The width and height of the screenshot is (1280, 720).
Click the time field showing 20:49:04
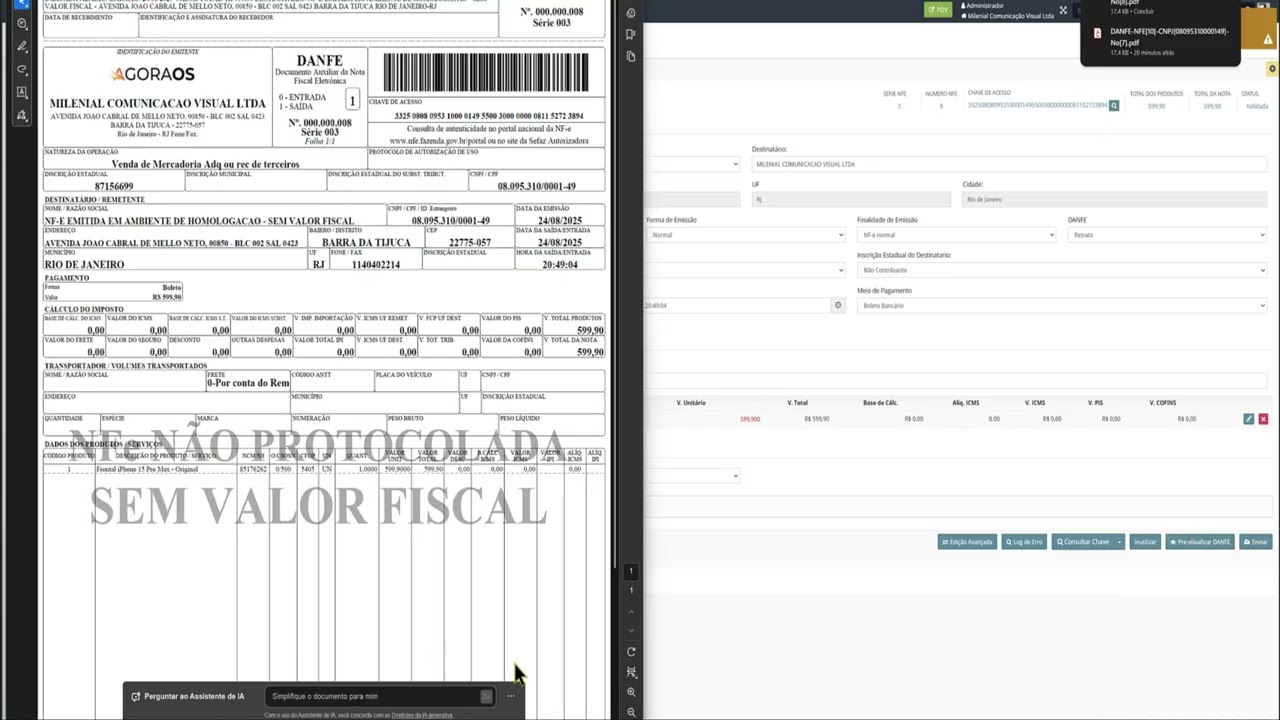738,305
